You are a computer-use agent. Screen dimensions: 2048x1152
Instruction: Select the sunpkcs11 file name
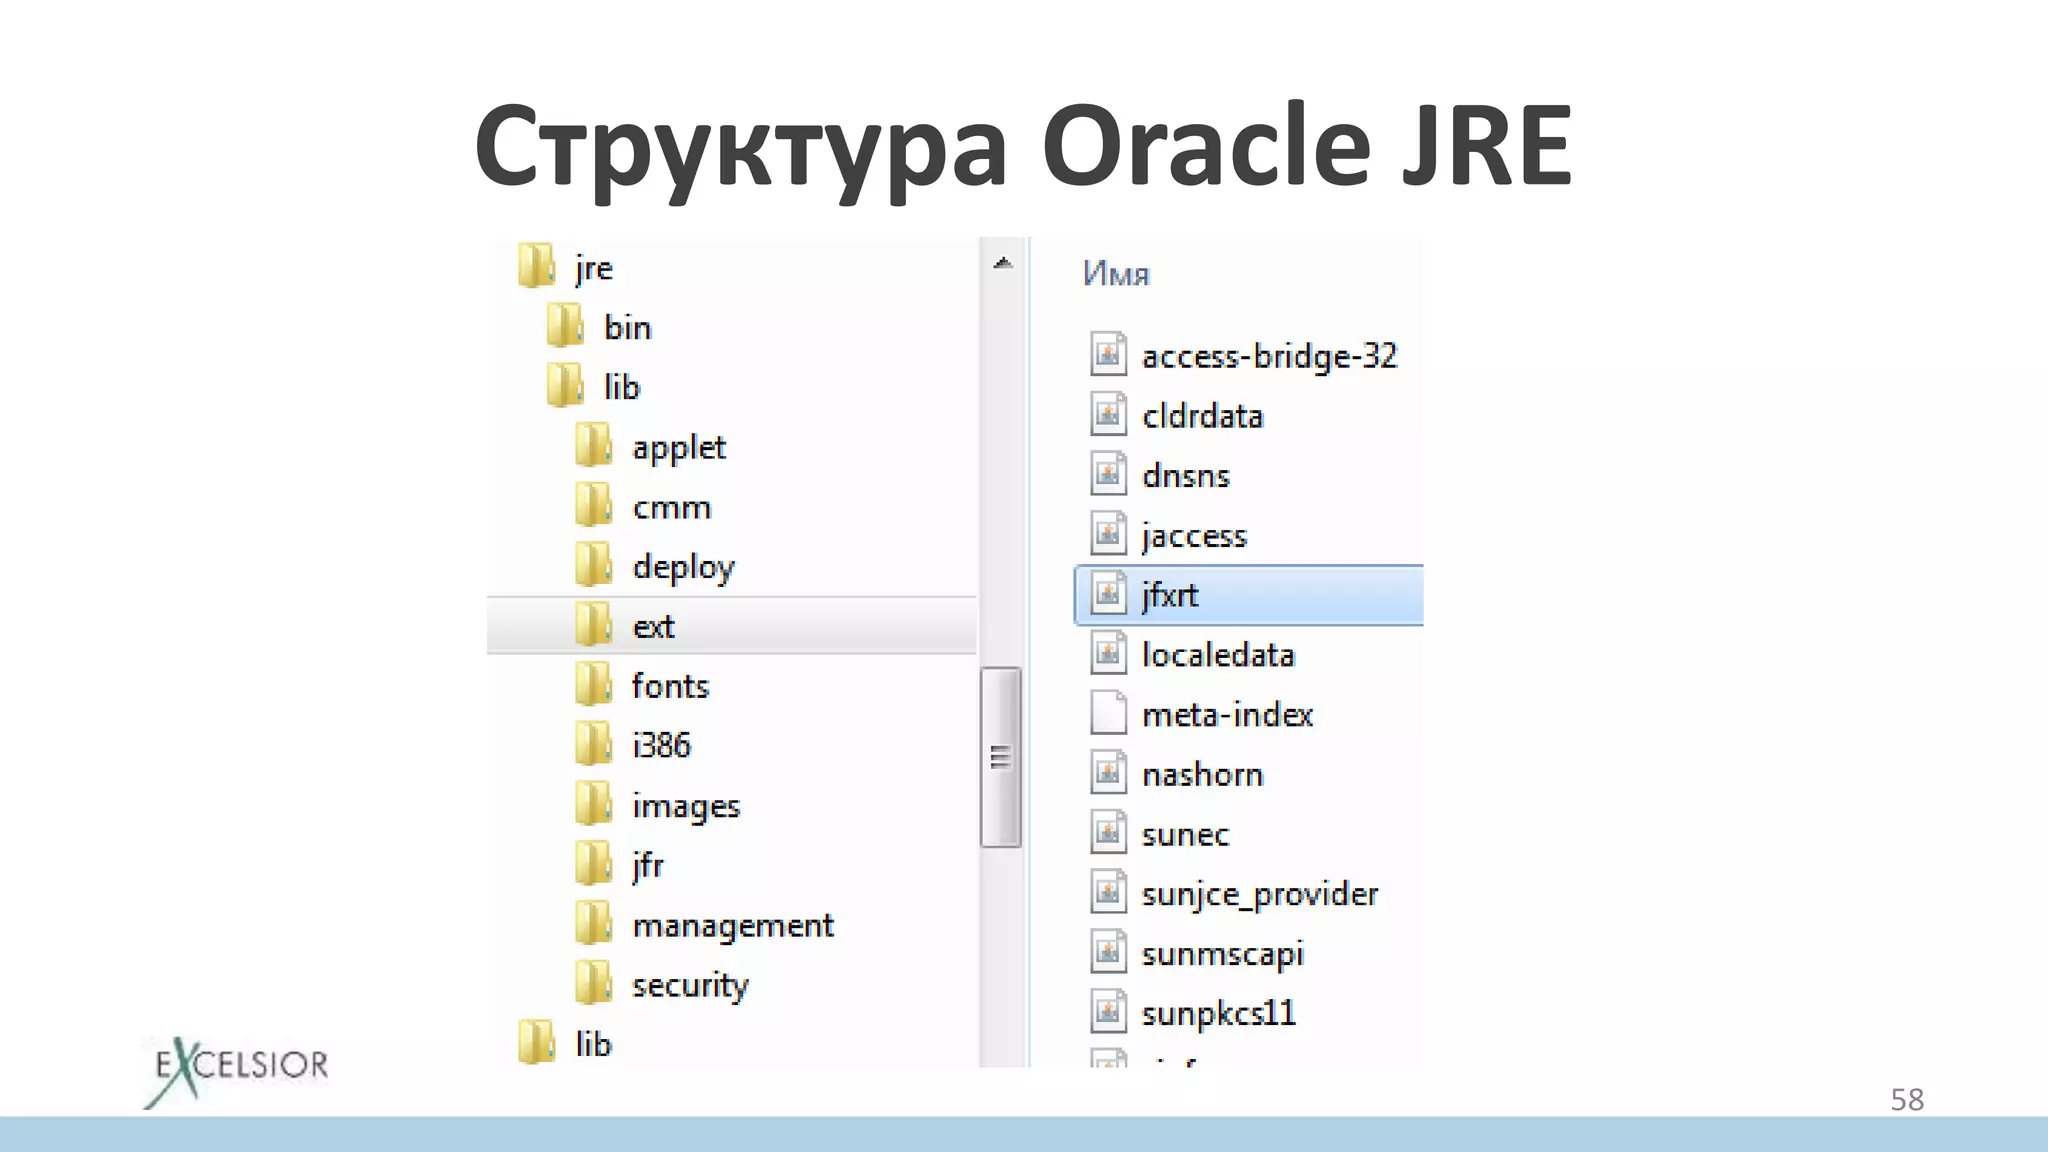(1218, 1014)
